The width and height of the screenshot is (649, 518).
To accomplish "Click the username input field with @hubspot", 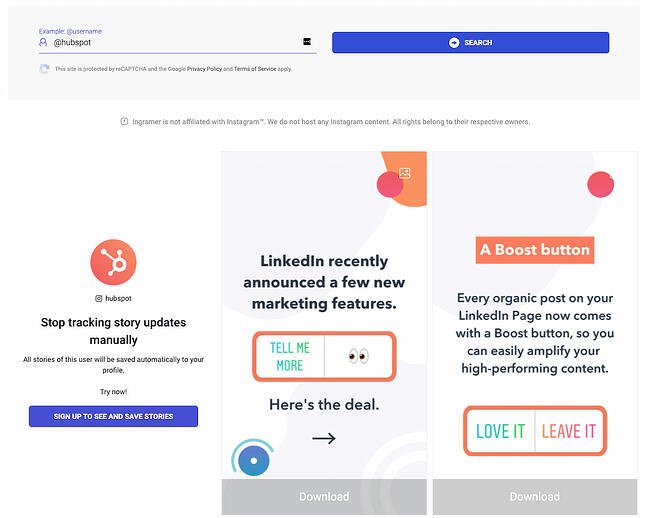I will click(x=177, y=42).
